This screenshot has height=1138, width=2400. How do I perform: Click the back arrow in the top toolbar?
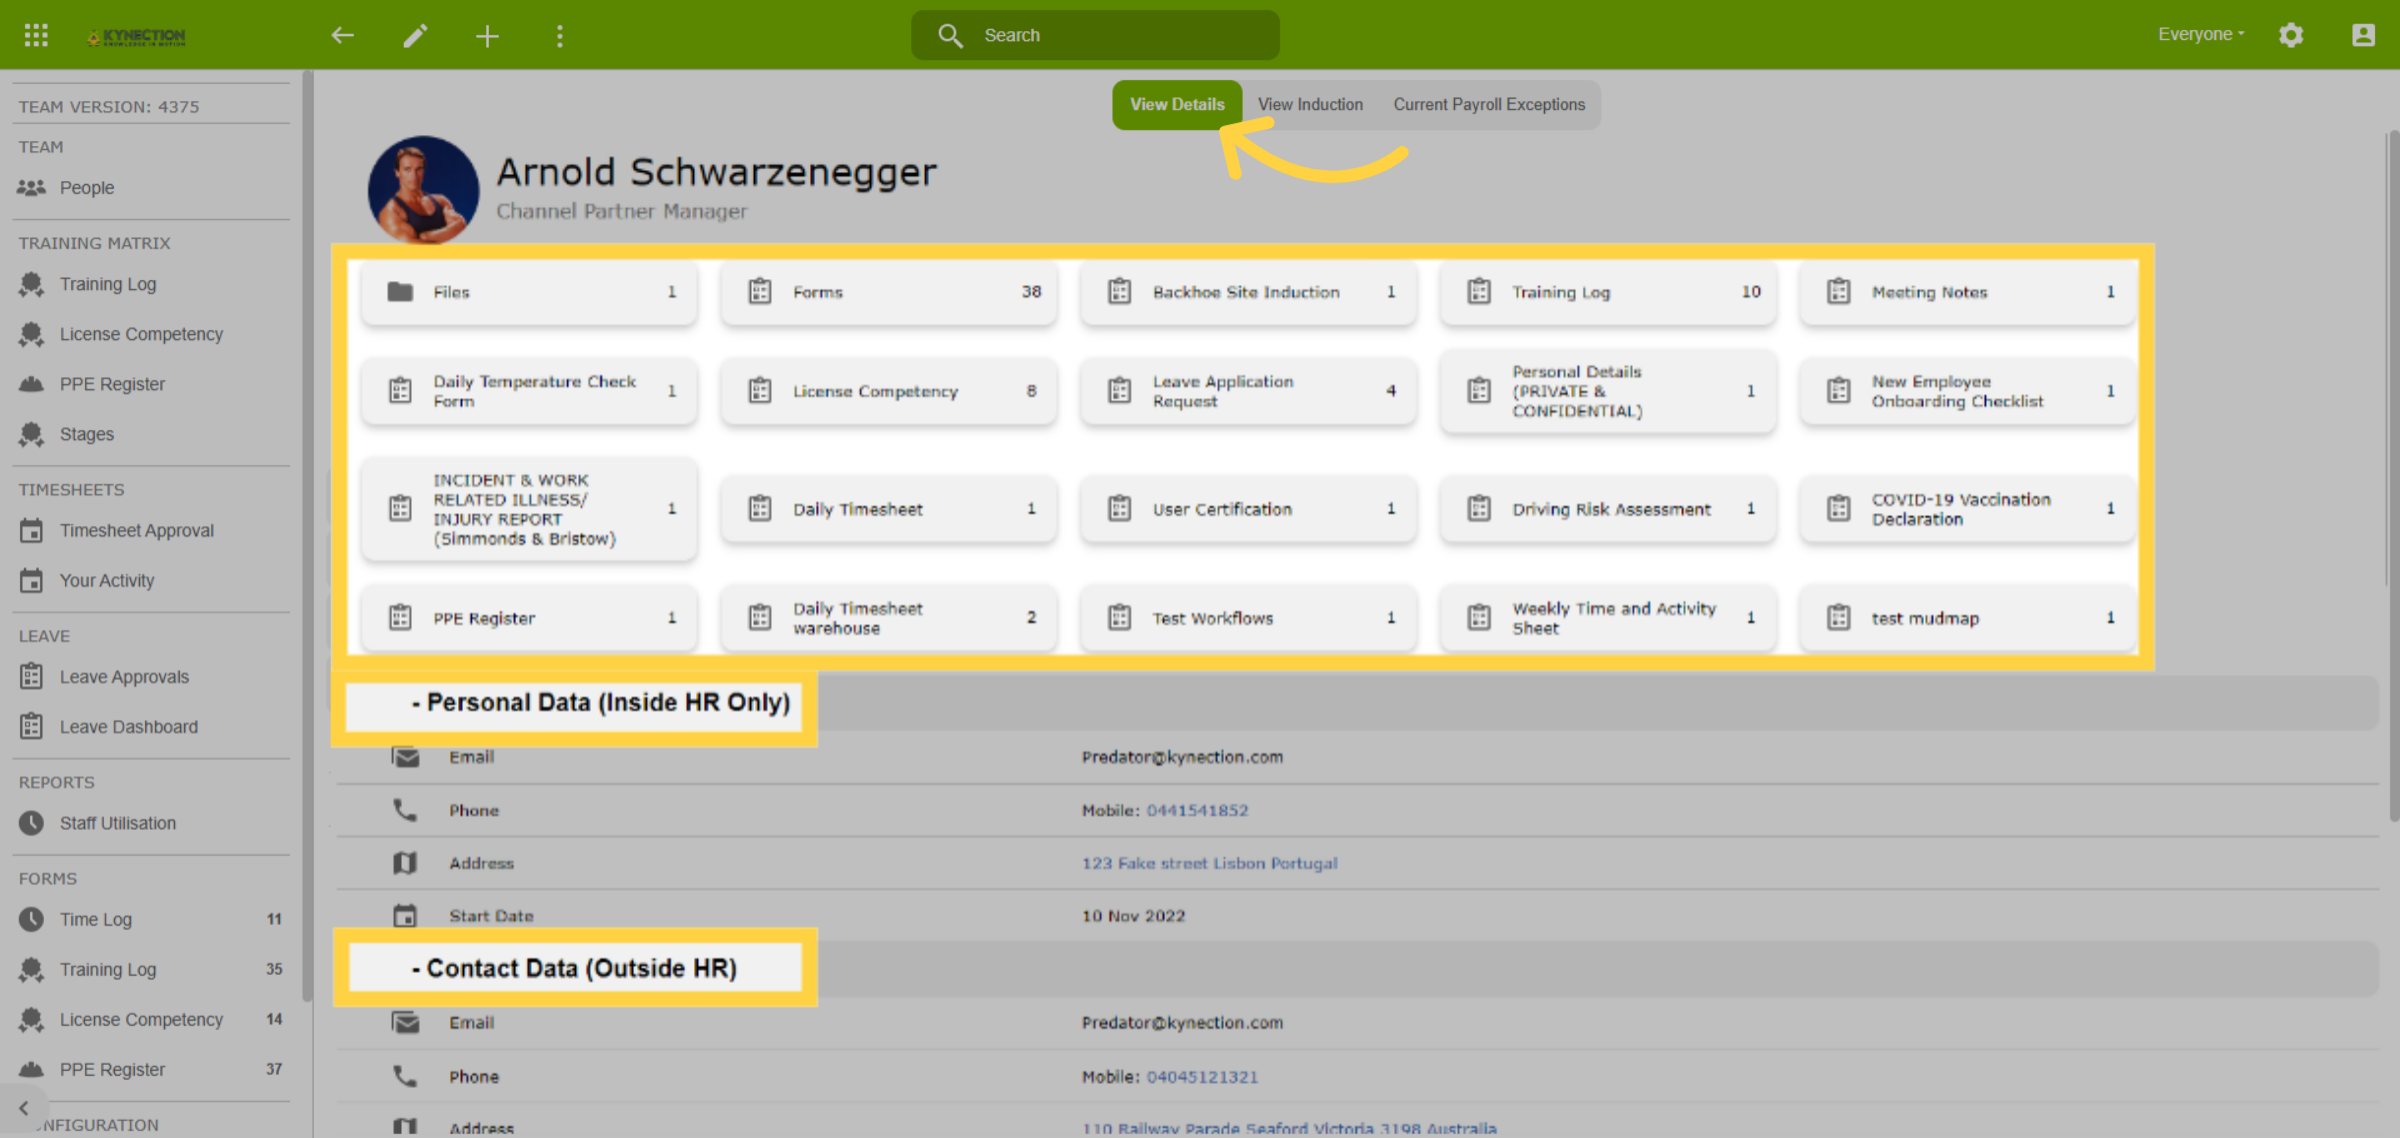[342, 36]
